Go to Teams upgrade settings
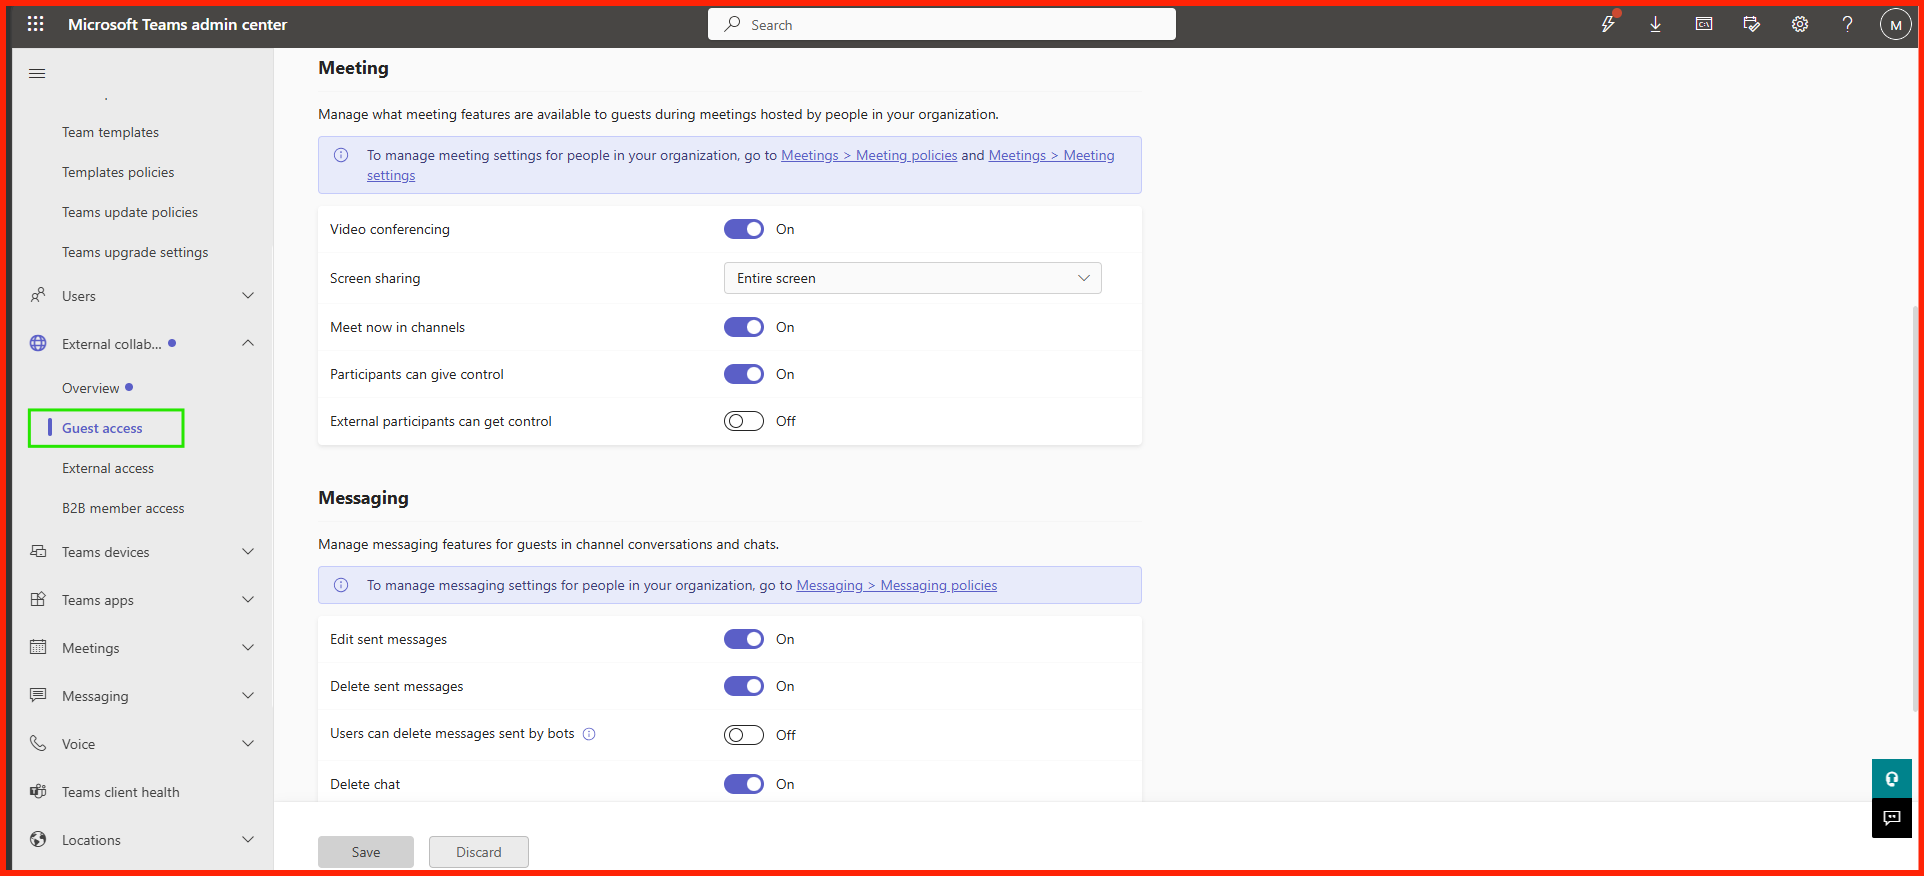Screen dimensions: 1924x876 click(x=135, y=252)
